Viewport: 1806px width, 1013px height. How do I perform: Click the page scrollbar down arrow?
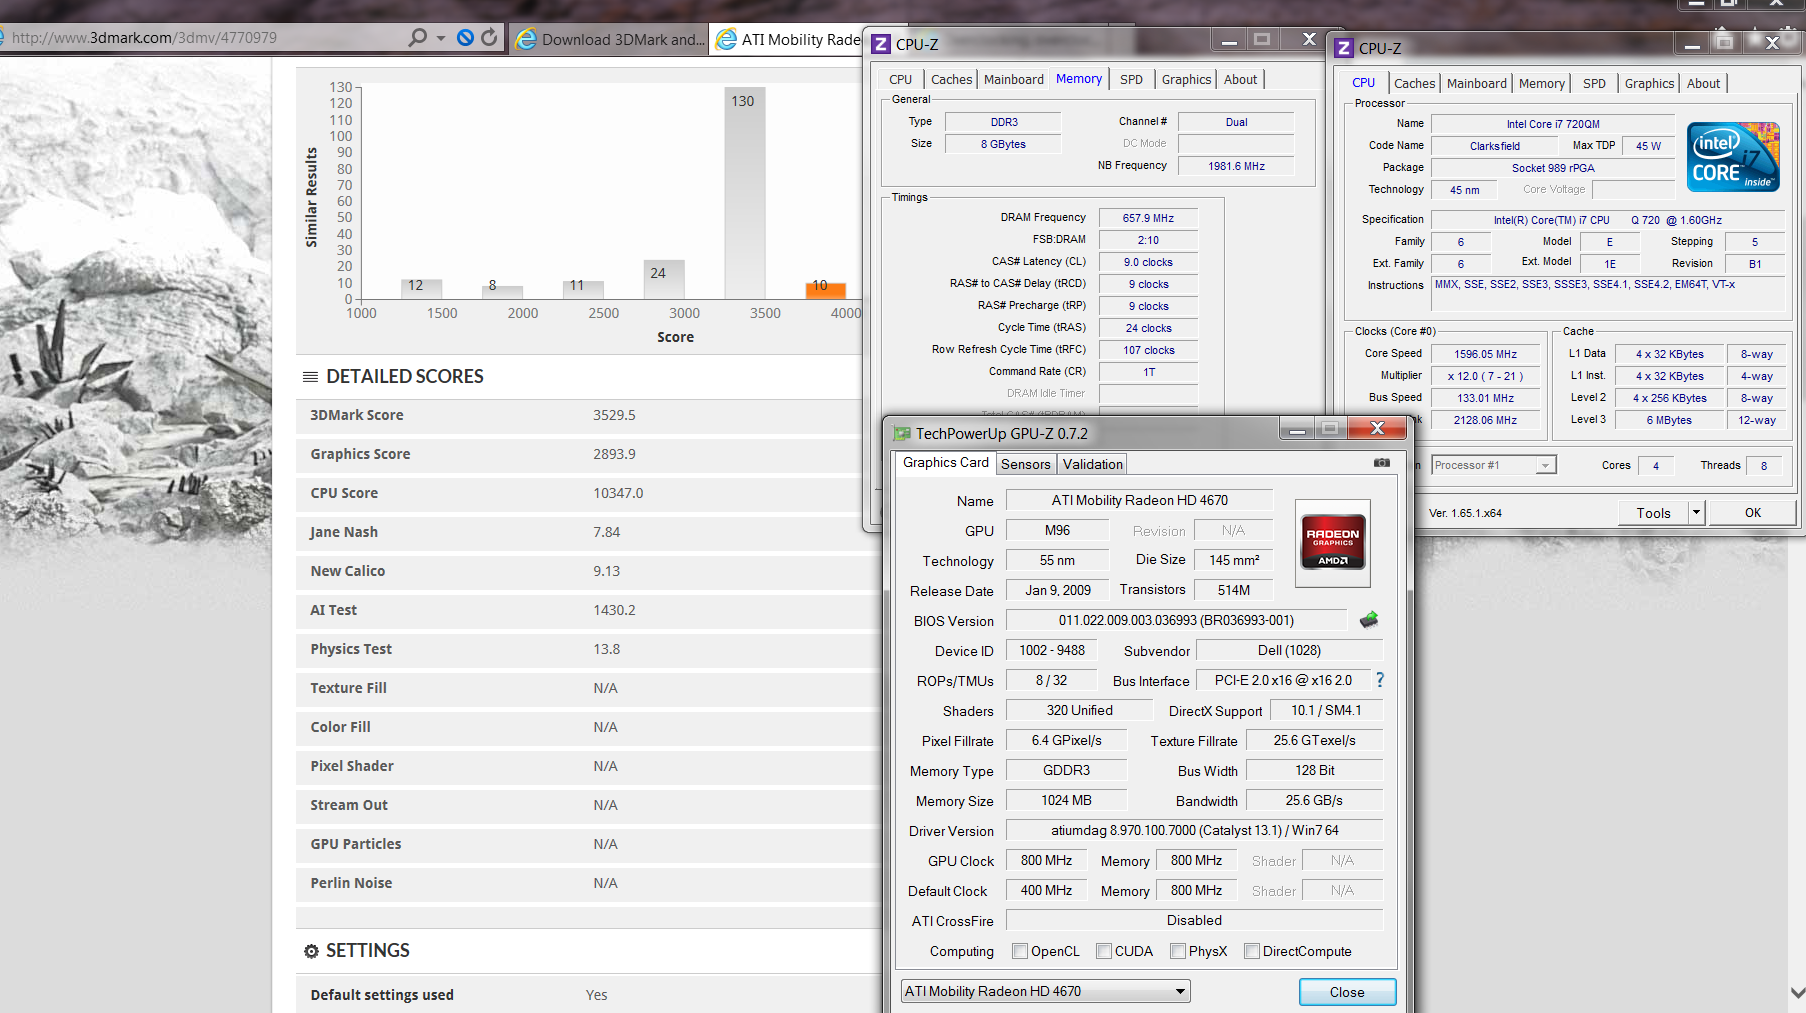pyautogui.click(x=1797, y=993)
